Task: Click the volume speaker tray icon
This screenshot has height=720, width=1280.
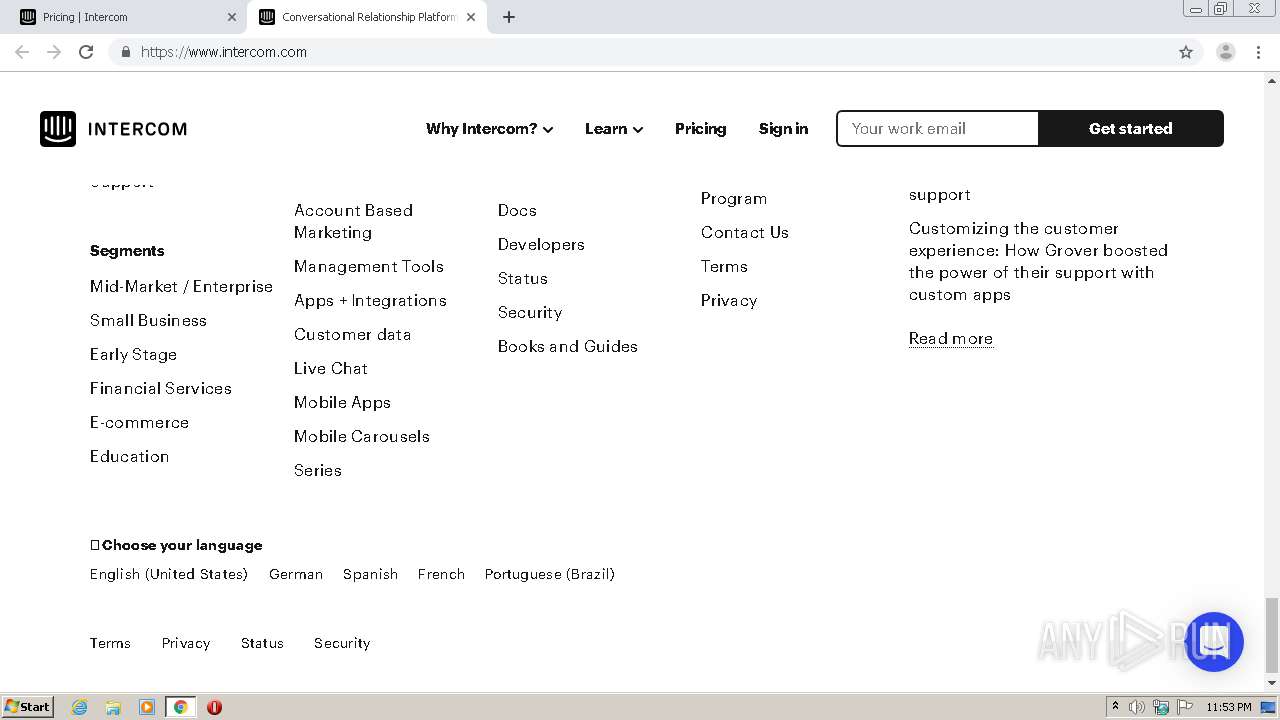Action: pyautogui.click(x=1137, y=707)
